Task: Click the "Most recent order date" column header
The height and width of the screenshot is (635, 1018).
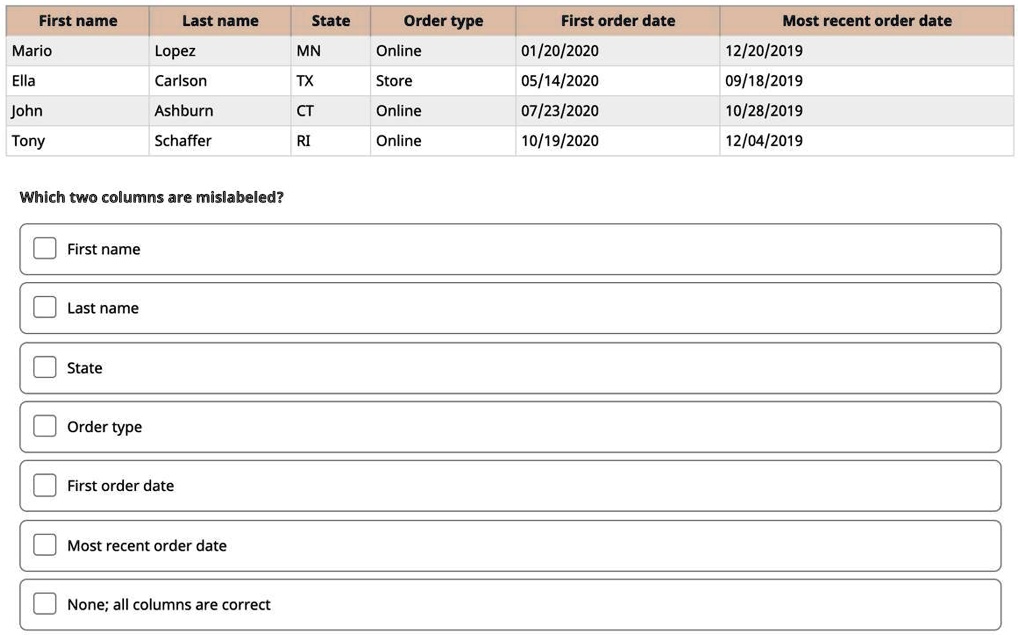Action: pyautogui.click(x=866, y=21)
